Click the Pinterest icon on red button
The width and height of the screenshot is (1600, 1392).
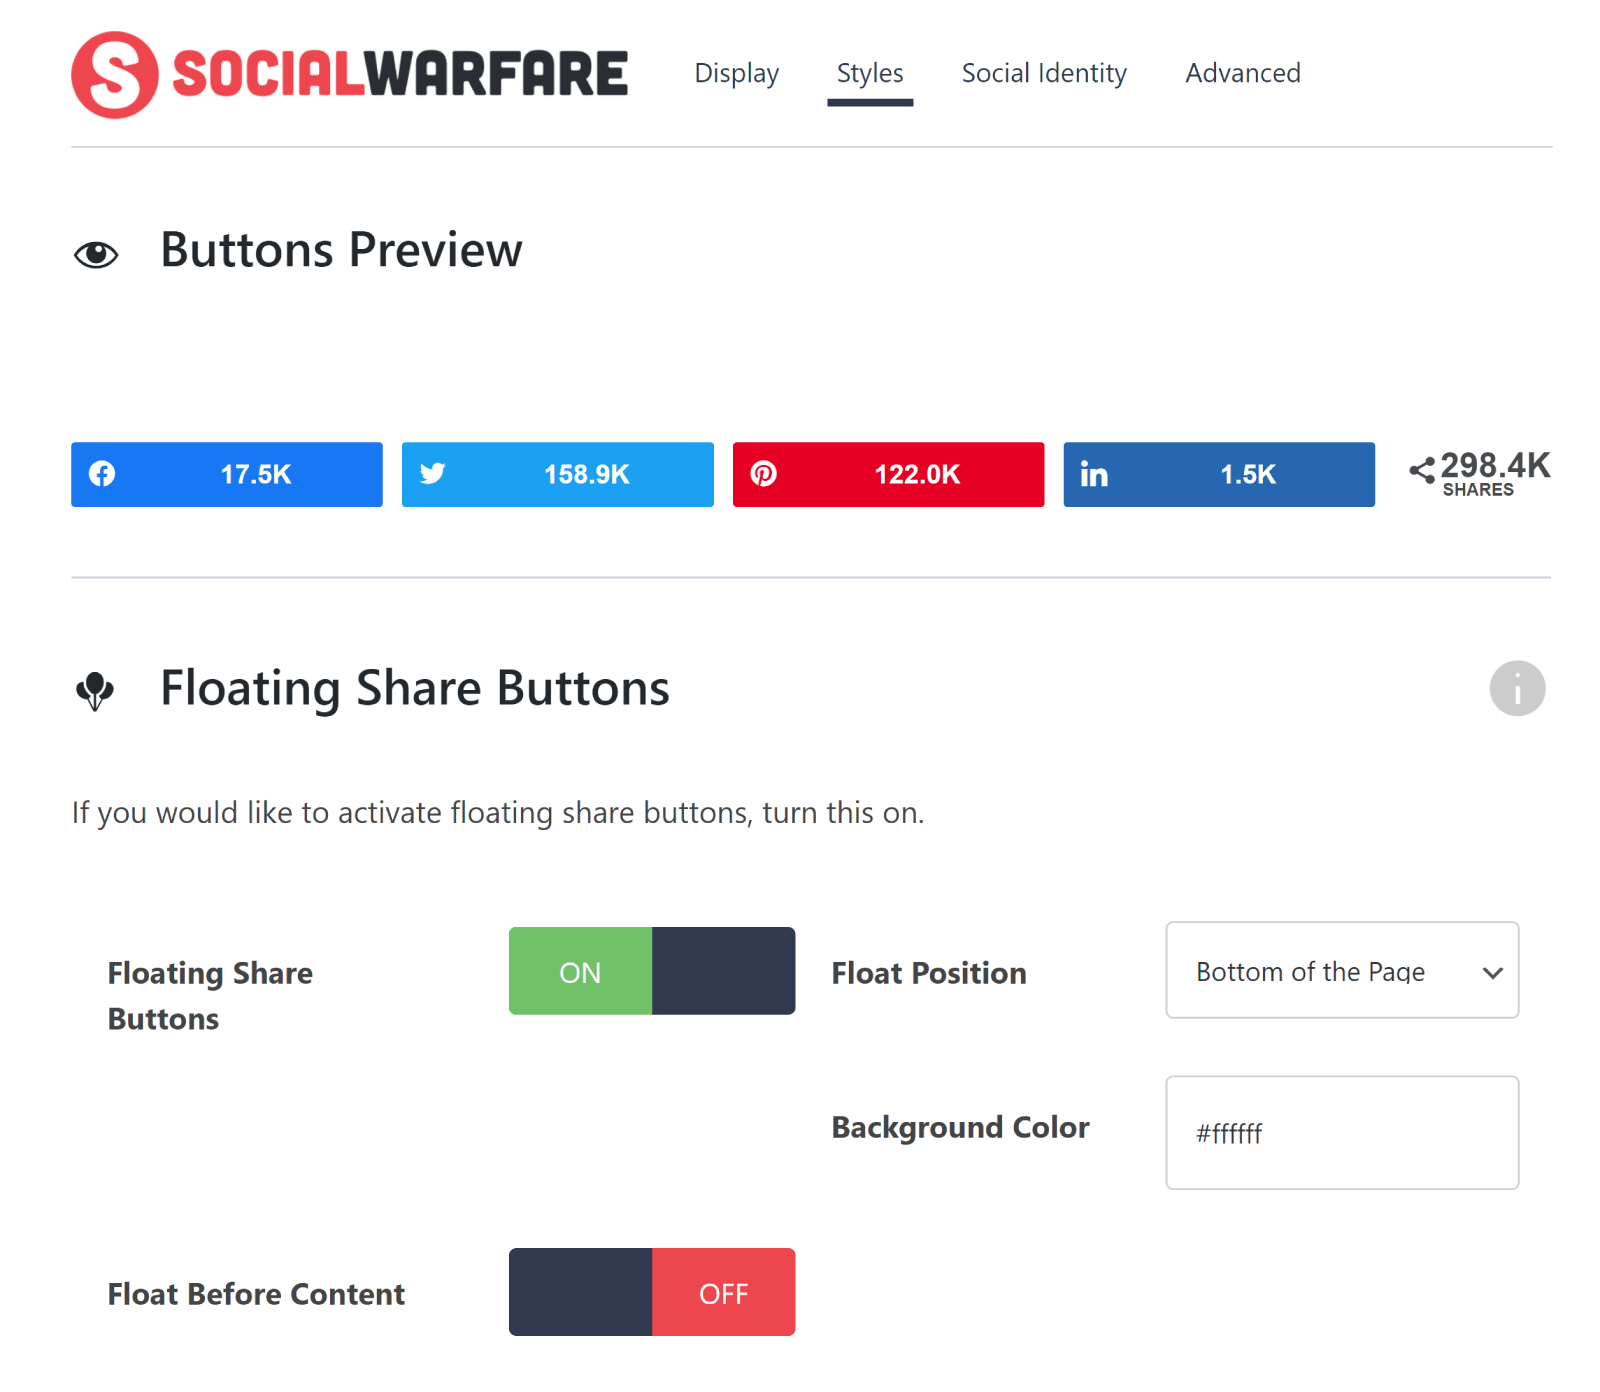[x=764, y=474]
